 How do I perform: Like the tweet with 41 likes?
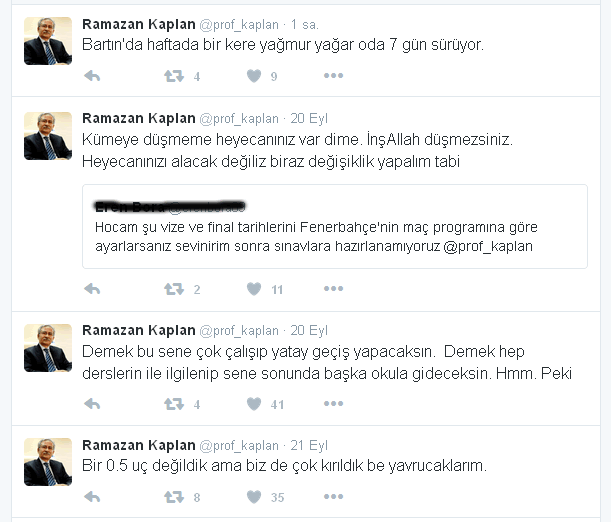click(254, 404)
